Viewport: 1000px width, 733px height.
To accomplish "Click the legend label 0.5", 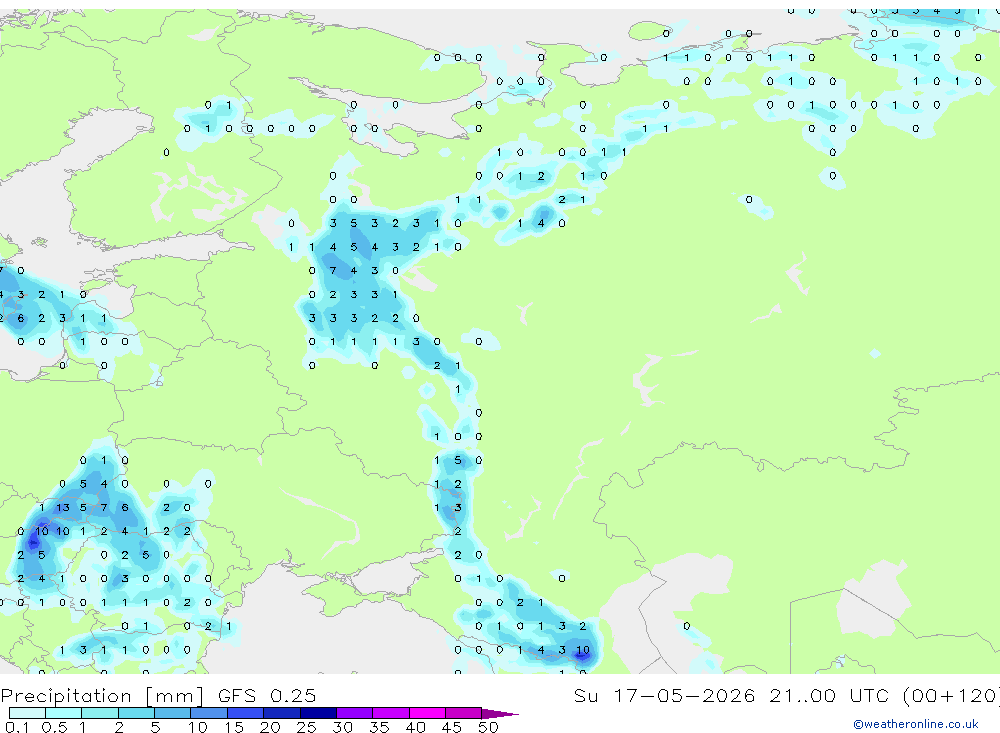I will [54, 727].
